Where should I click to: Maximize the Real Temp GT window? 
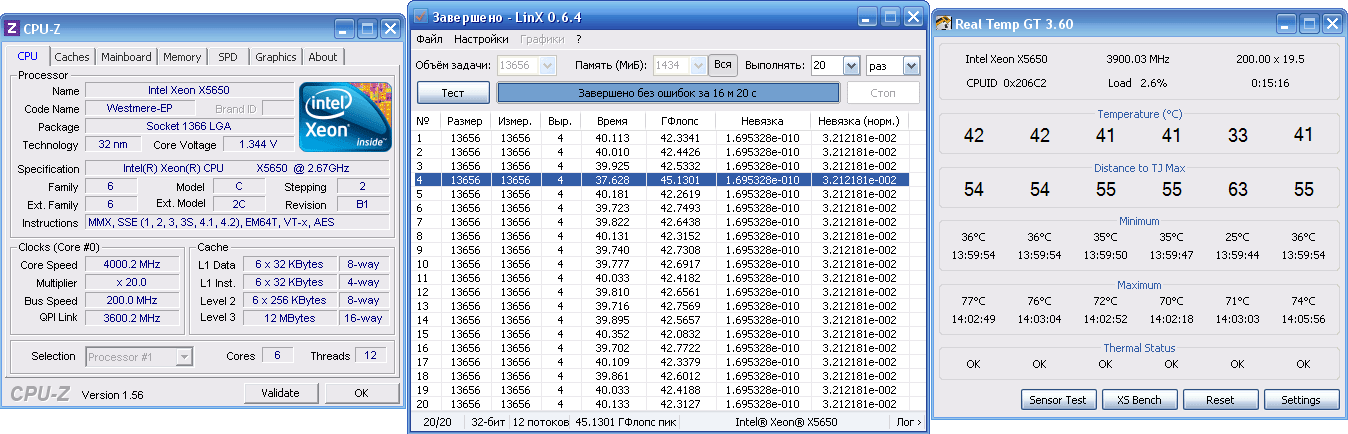tap(1309, 23)
